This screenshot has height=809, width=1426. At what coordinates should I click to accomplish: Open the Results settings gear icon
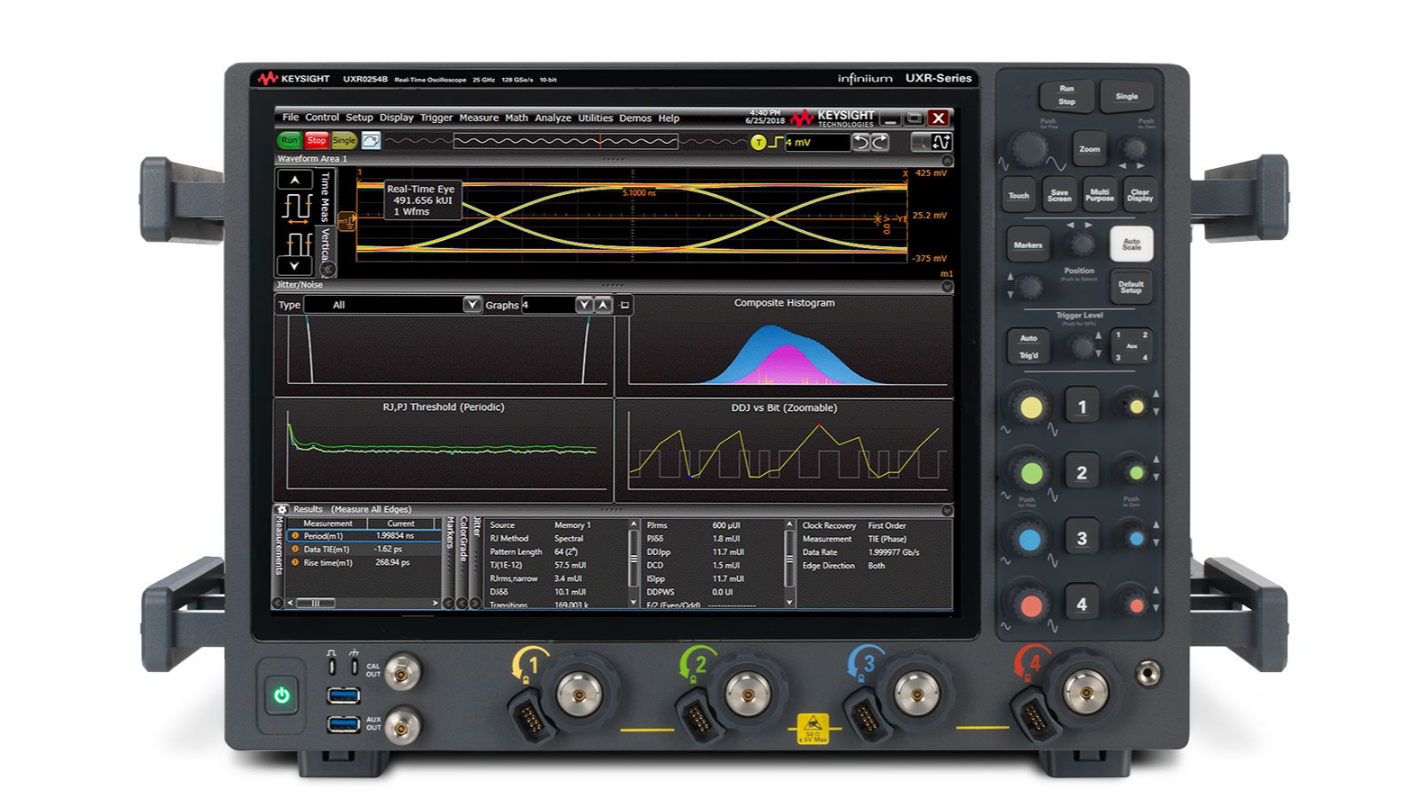tap(283, 510)
